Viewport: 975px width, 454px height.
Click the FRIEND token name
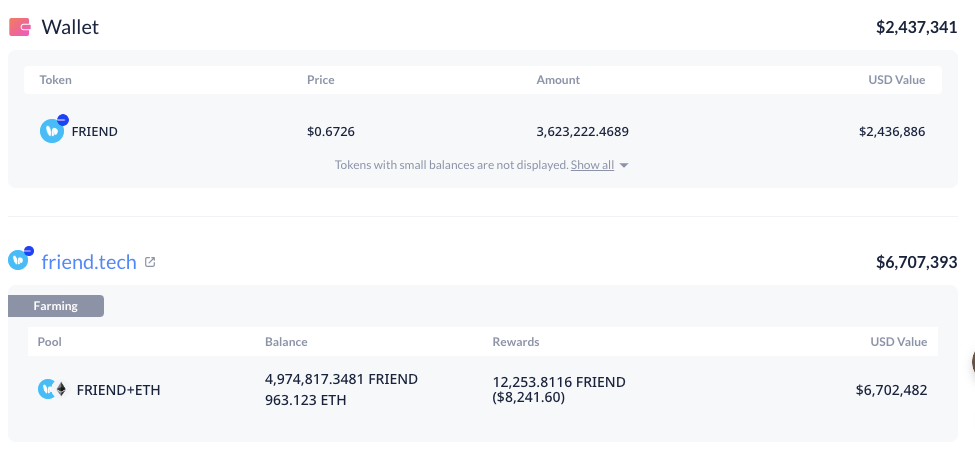point(95,131)
